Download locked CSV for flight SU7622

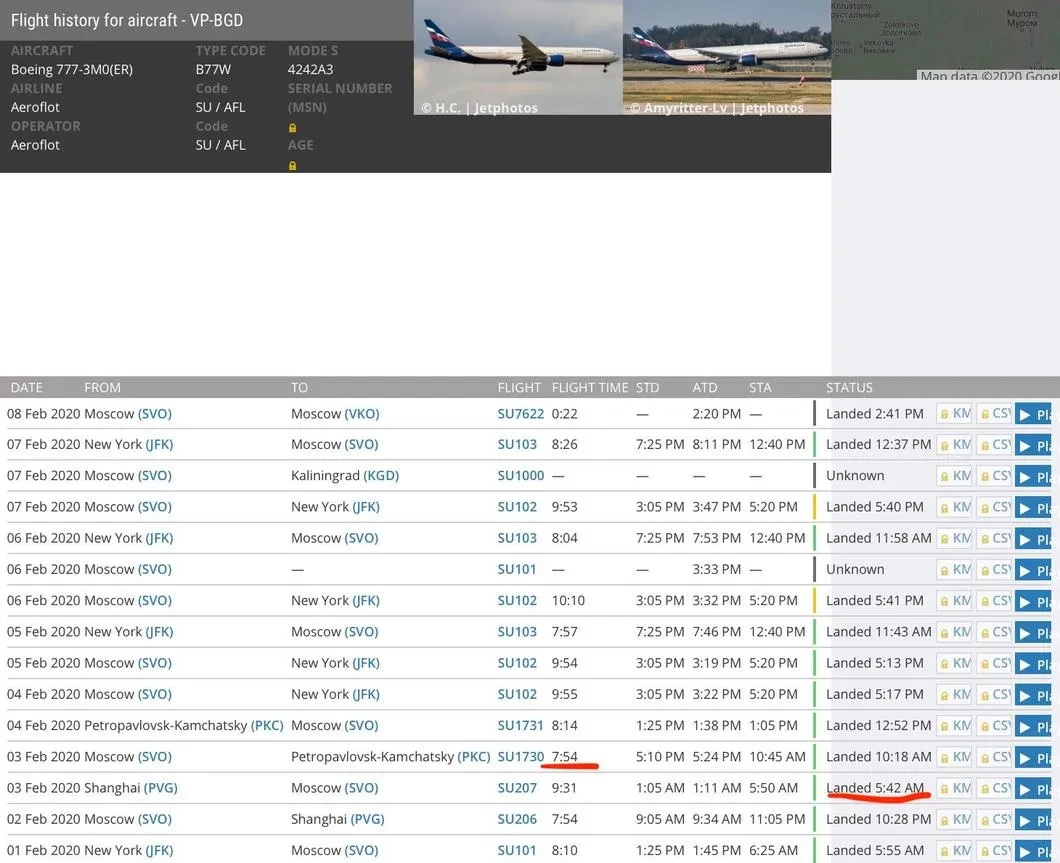(x=994, y=414)
